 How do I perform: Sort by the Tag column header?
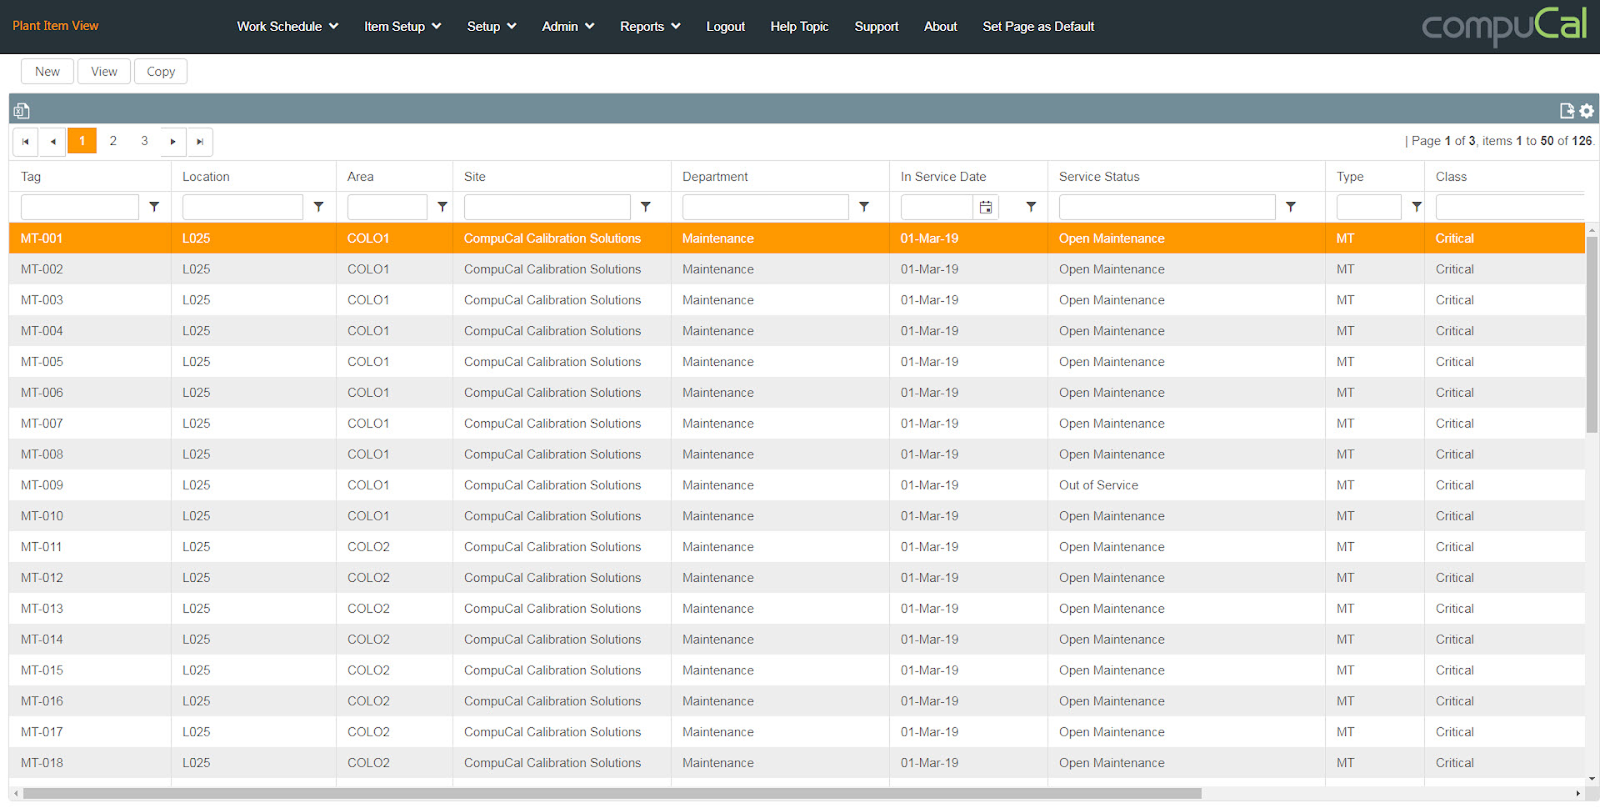(x=31, y=177)
